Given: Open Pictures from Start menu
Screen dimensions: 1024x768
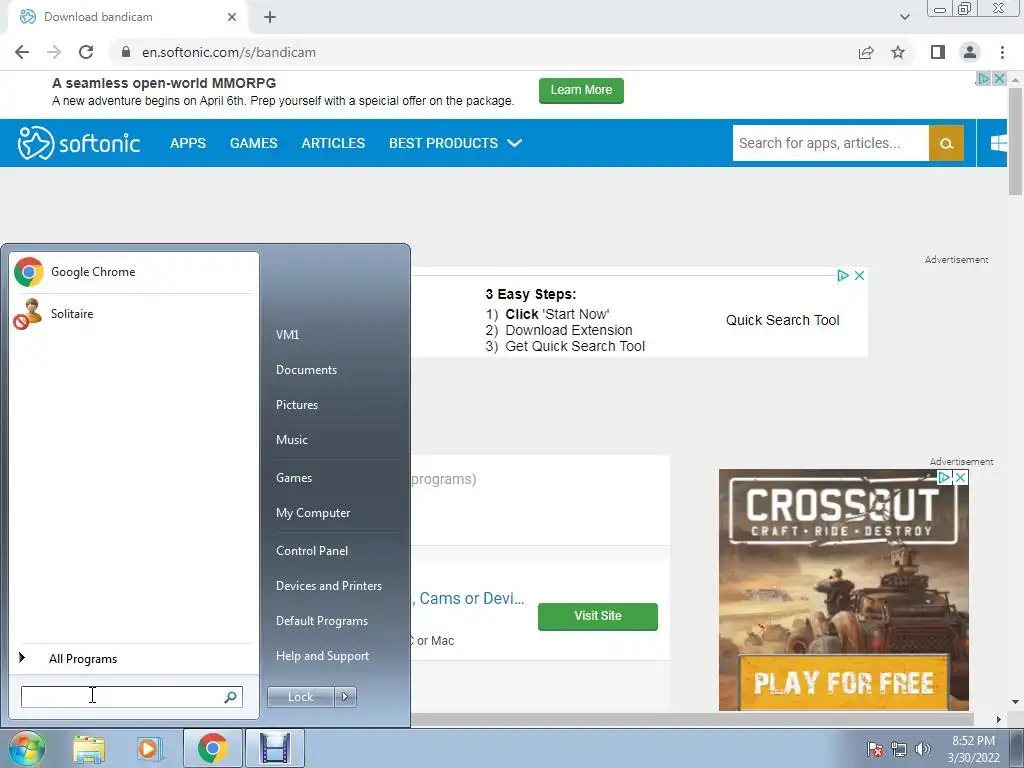Looking at the screenshot, I should tap(297, 405).
